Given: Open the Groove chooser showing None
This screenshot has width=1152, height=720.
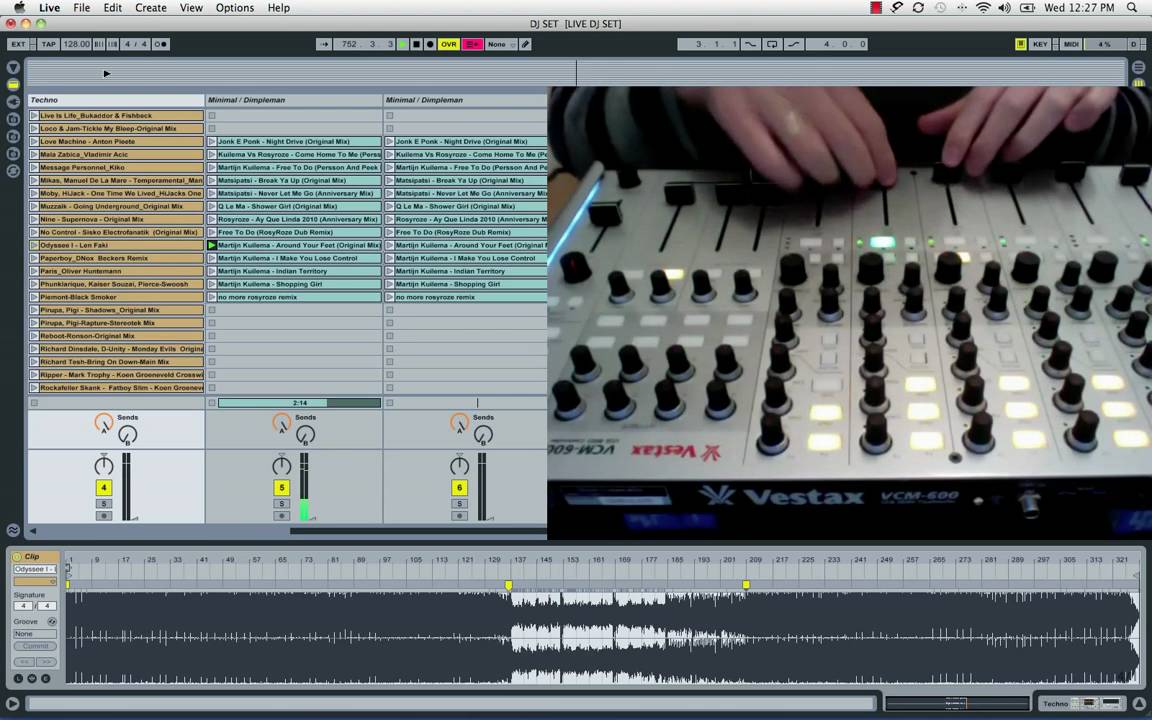Looking at the screenshot, I should pos(35,633).
